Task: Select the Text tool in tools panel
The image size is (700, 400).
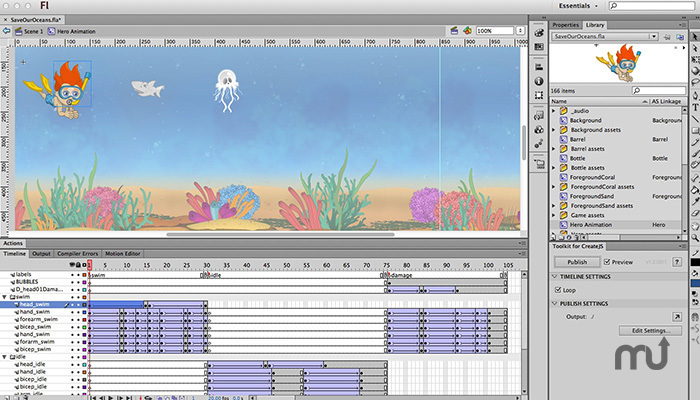Action: click(695, 108)
